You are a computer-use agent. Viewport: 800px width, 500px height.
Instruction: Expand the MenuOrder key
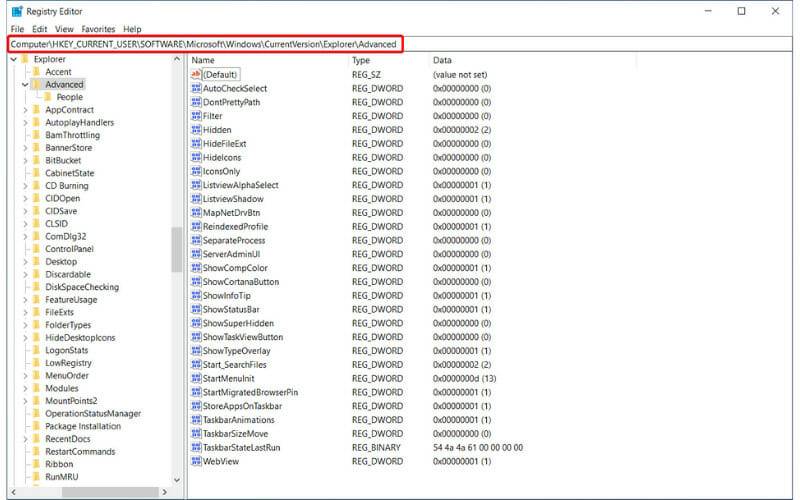(25, 376)
